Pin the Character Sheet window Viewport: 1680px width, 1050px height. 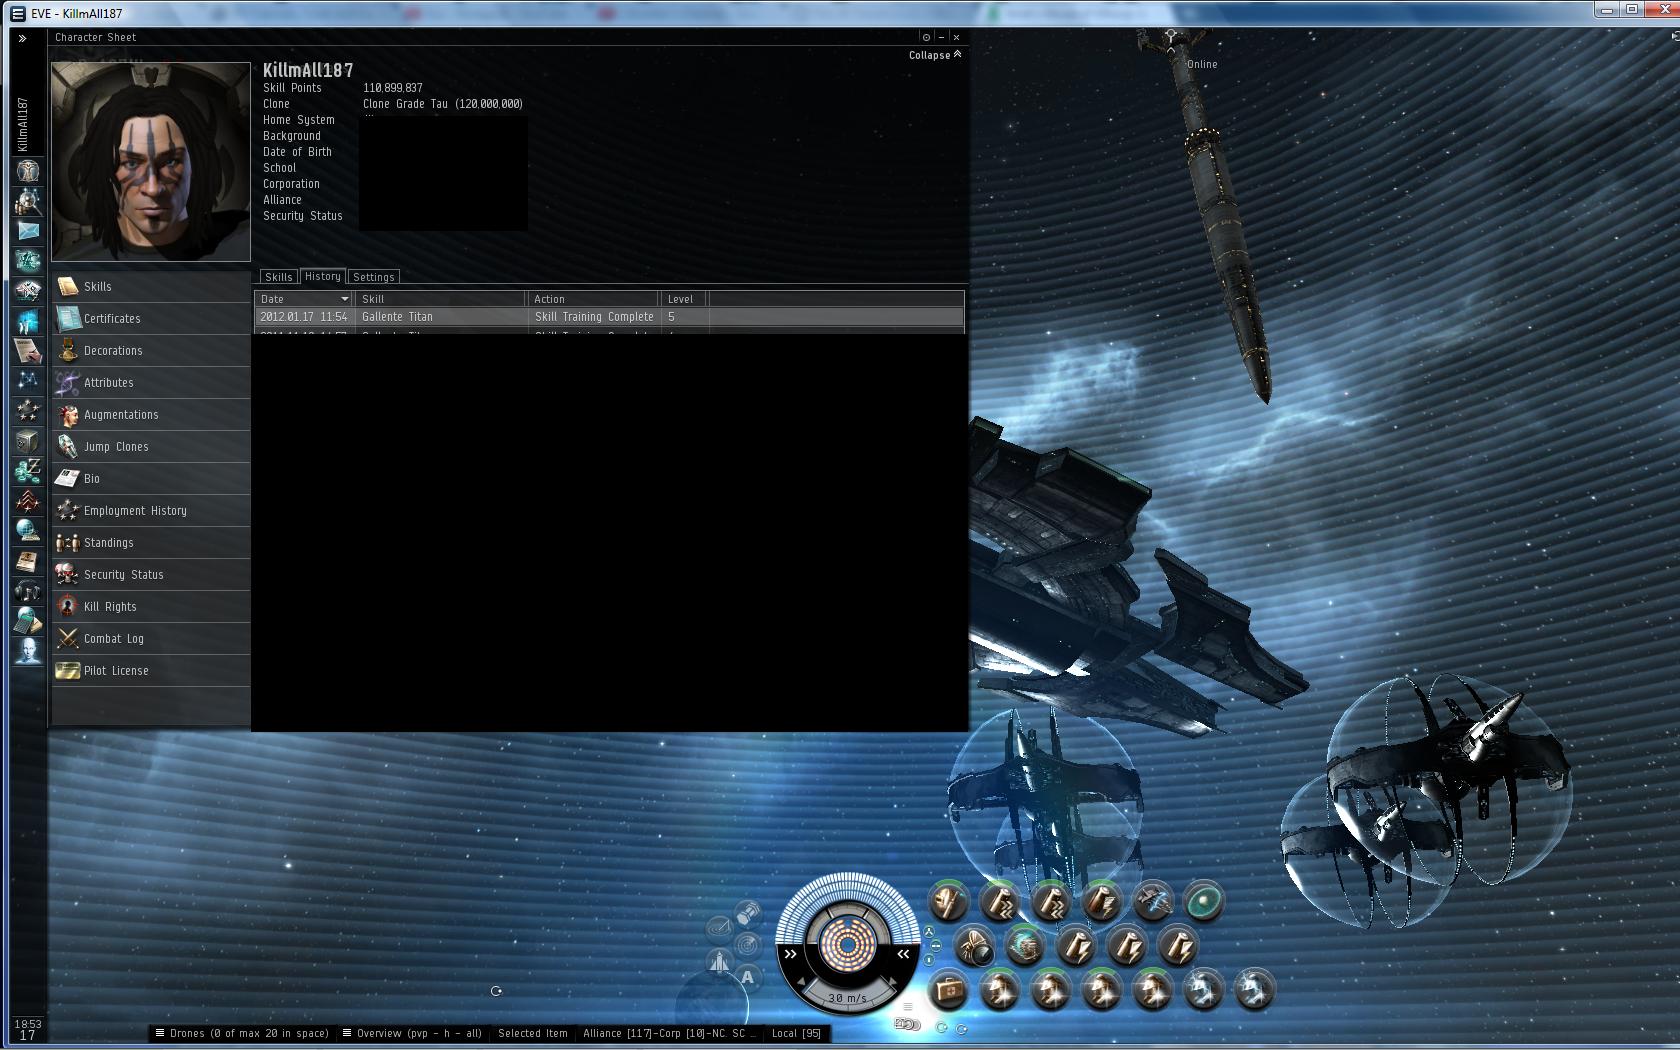coord(926,37)
